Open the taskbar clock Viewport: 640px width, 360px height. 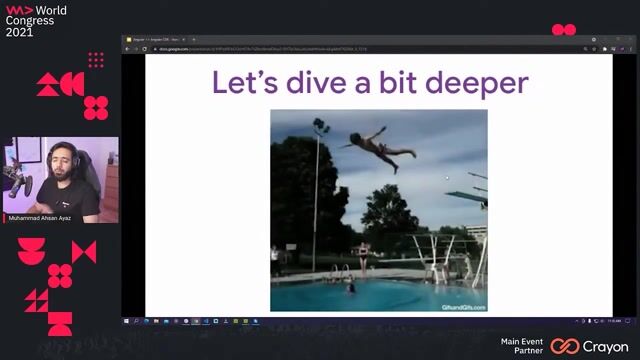coord(614,321)
